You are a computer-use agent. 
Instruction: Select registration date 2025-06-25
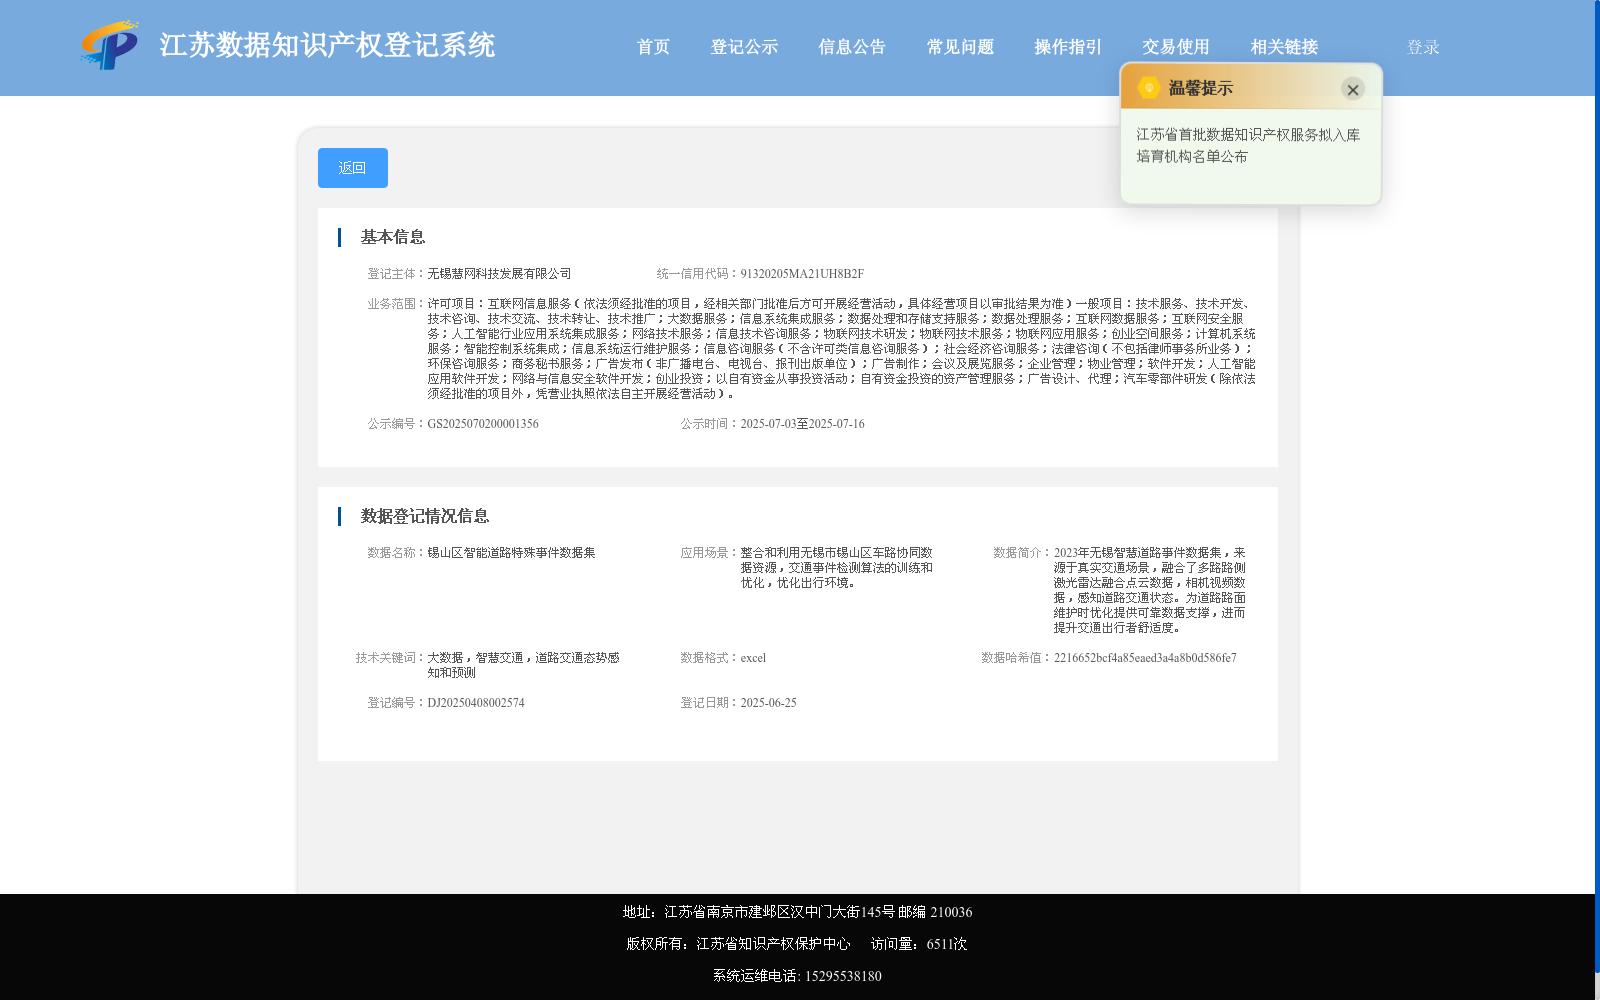(768, 703)
